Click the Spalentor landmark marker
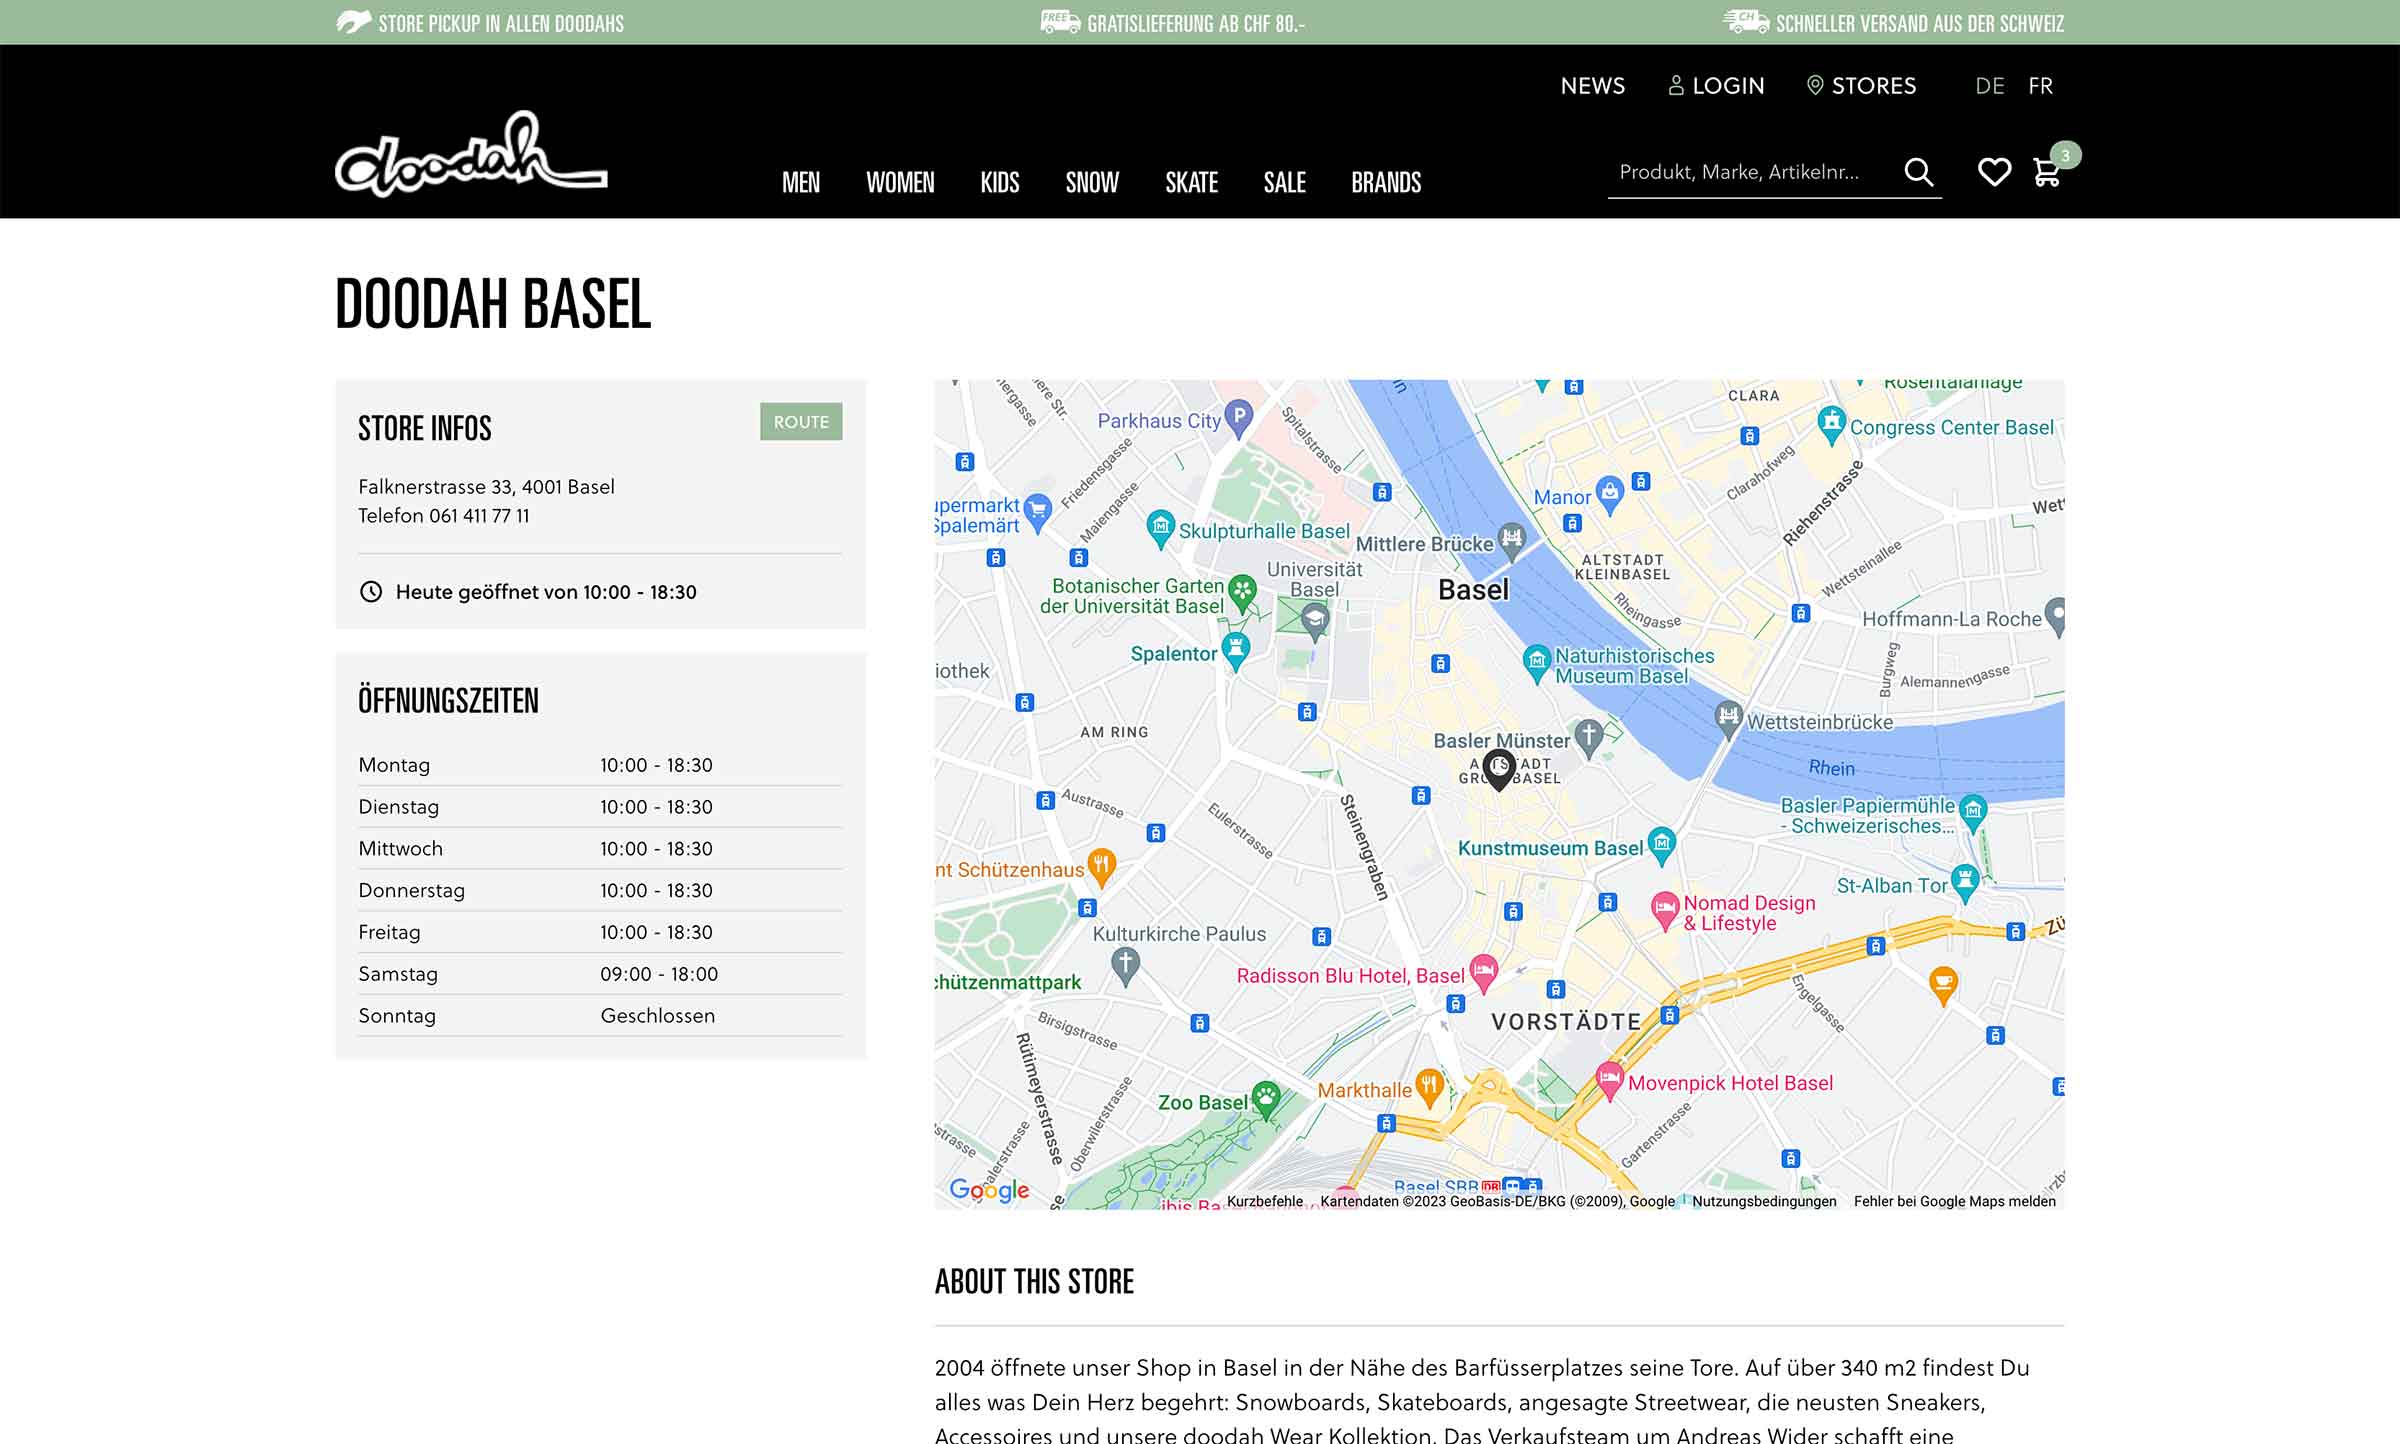Viewport: 2400px width, 1444px height. click(1236, 652)
